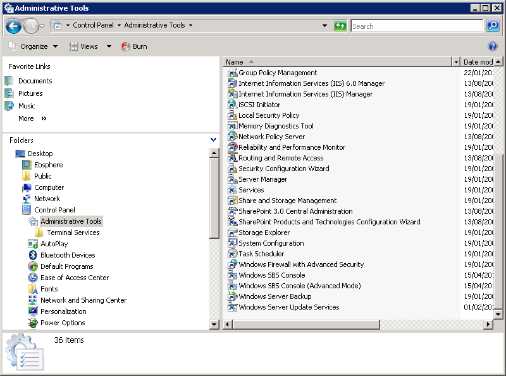Open the Name column filter dropdown
Image resolution: width=506 pixels, height=376 pixels.
456,62
